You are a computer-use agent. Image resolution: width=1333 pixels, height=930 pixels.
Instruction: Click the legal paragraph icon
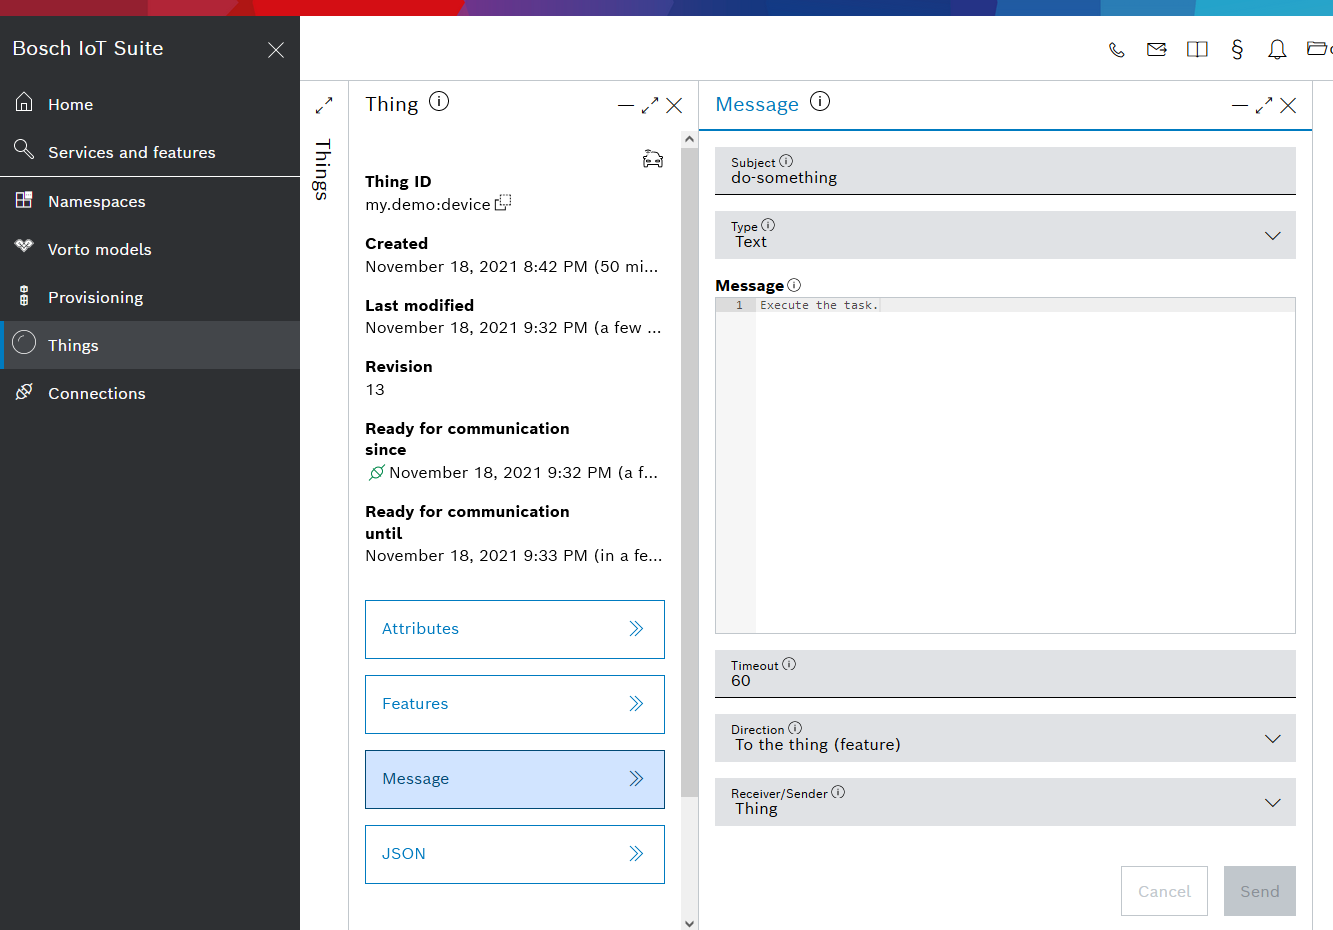click(1237, 49)
